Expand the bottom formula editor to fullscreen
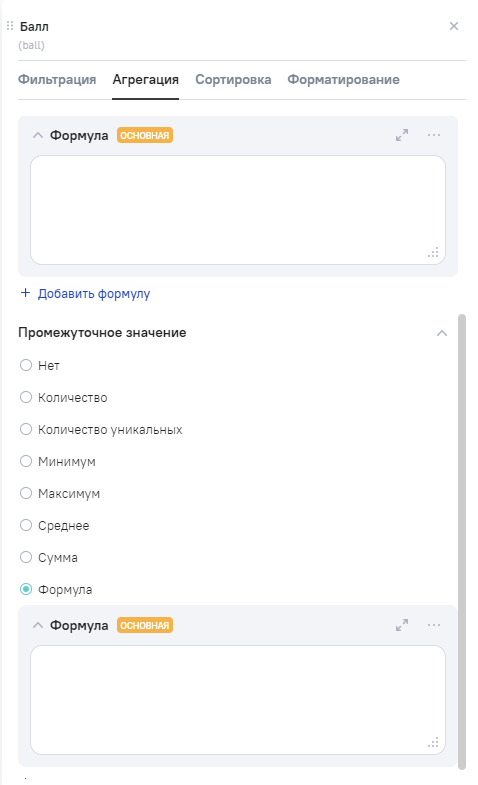Image resolution: width=478 pixels, height=785 pixels. [402, 625]
